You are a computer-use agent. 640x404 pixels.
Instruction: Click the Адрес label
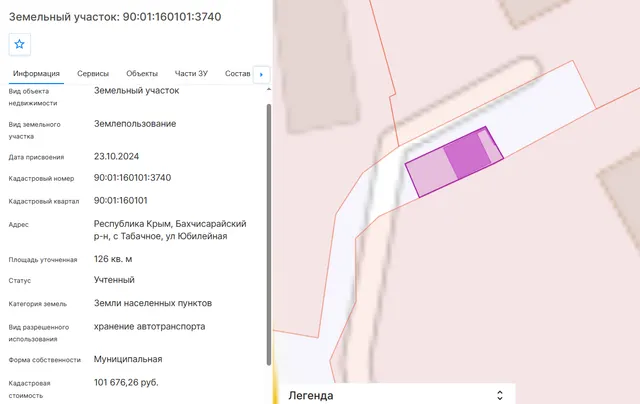[x=19, y=224]
